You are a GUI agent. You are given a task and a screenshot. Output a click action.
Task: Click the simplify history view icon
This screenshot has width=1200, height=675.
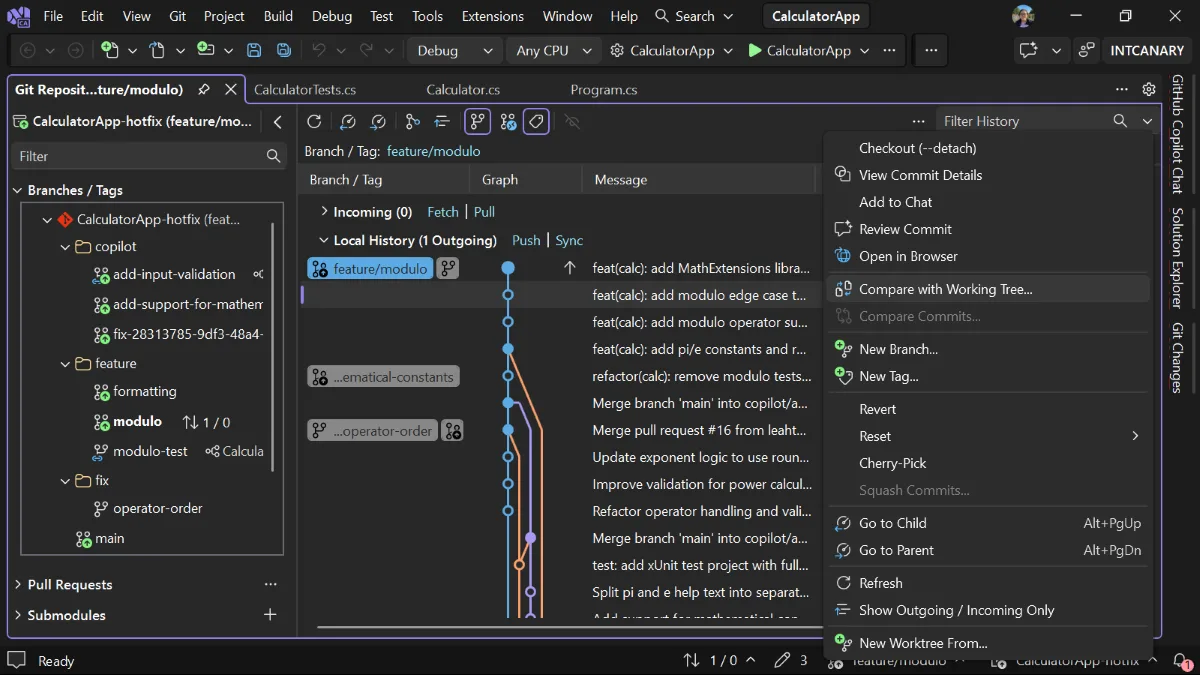point(442,121)
